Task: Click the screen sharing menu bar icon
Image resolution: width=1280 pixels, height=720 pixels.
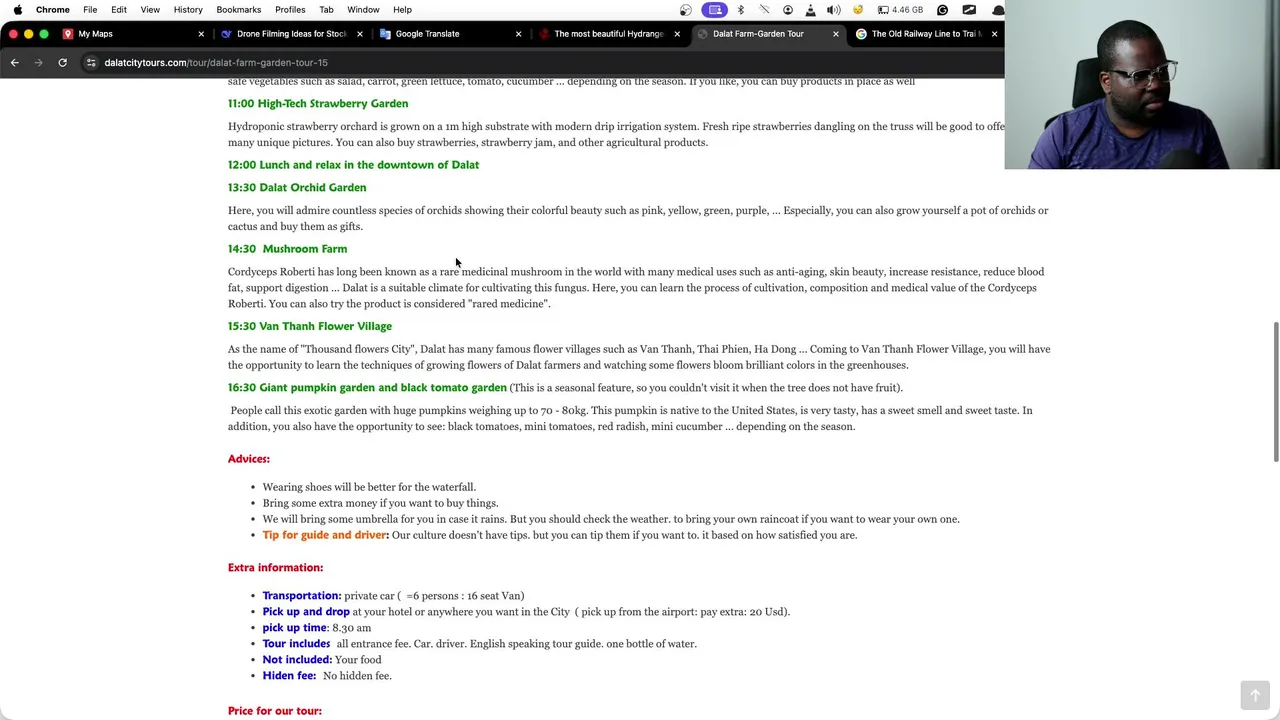Action: [714, 10]
